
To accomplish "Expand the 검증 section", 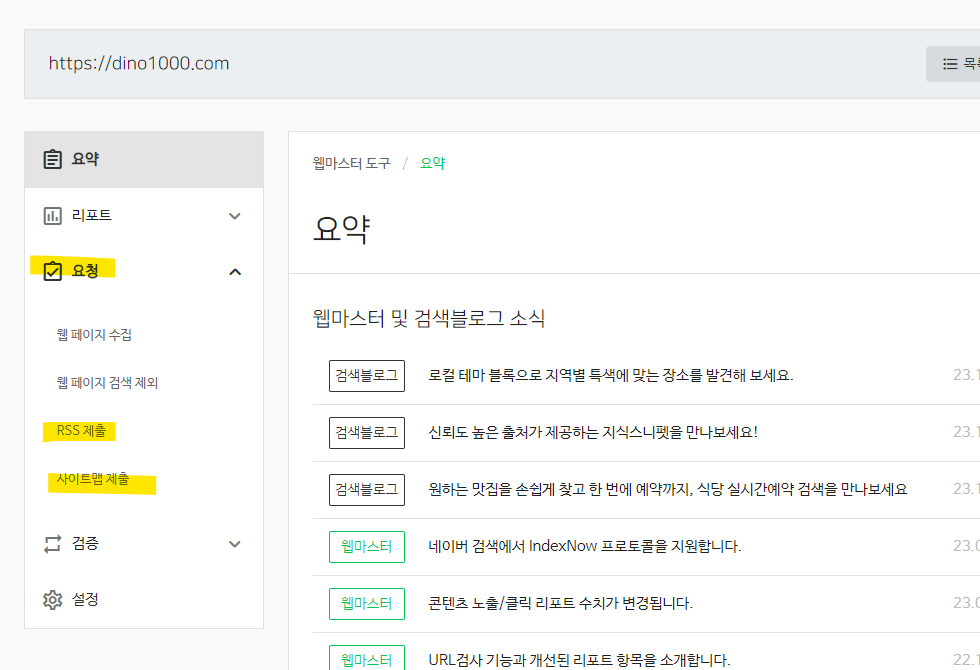I will [235, 543].
